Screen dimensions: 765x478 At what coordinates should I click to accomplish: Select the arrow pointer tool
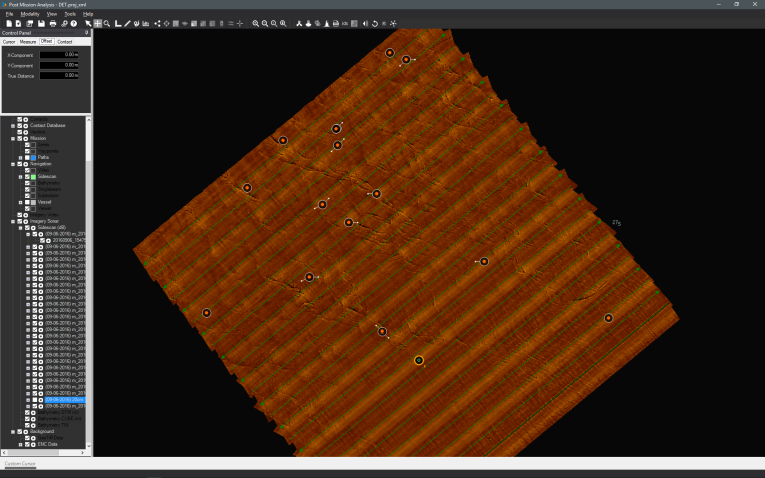coord(88,23)
